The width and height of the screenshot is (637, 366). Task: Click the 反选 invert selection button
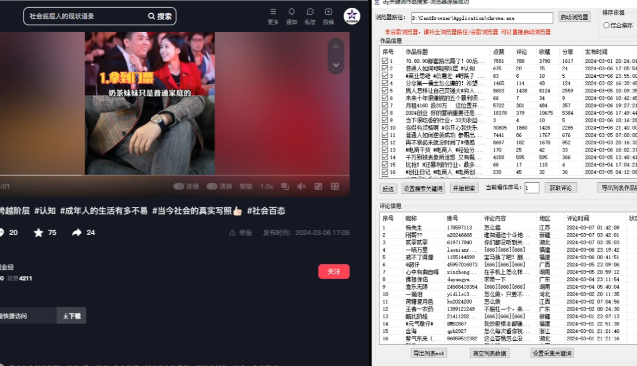pyautogui.click(x=388, y=188)
